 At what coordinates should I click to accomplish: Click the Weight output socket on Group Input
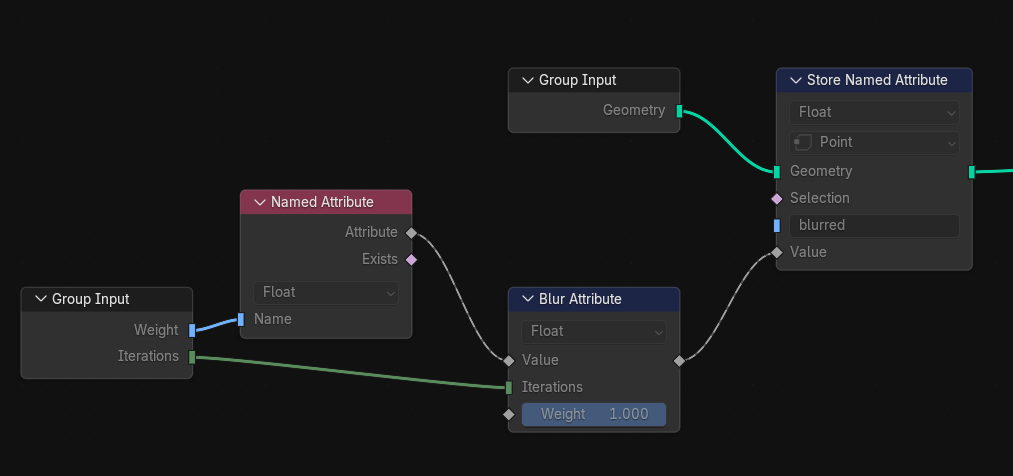click(x=192, y=331)
